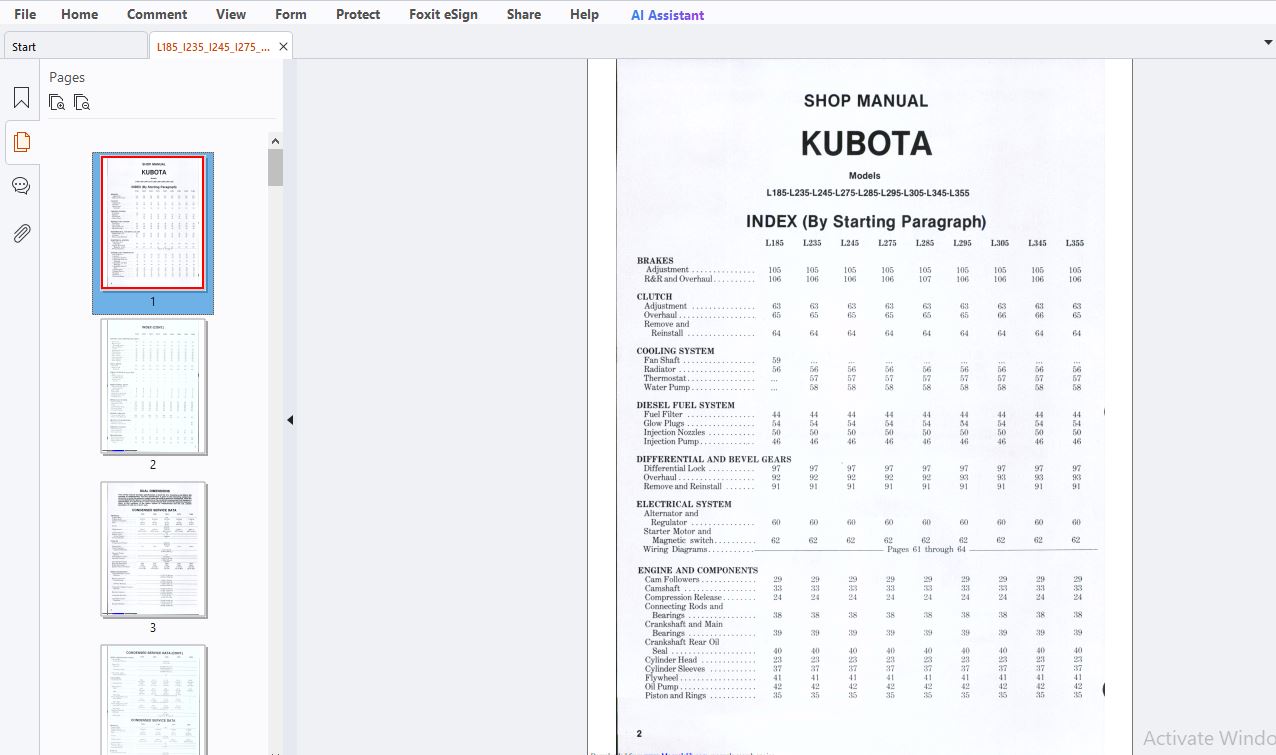The width and height of the screenshot is (1276, 755).
Task: Open the Comments panel
Action: pos(21,186)
